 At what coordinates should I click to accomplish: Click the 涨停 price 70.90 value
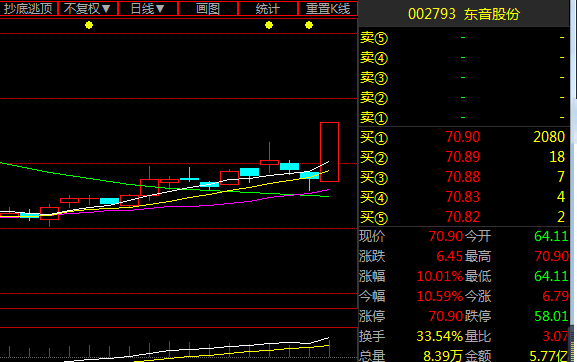(446, 316)
